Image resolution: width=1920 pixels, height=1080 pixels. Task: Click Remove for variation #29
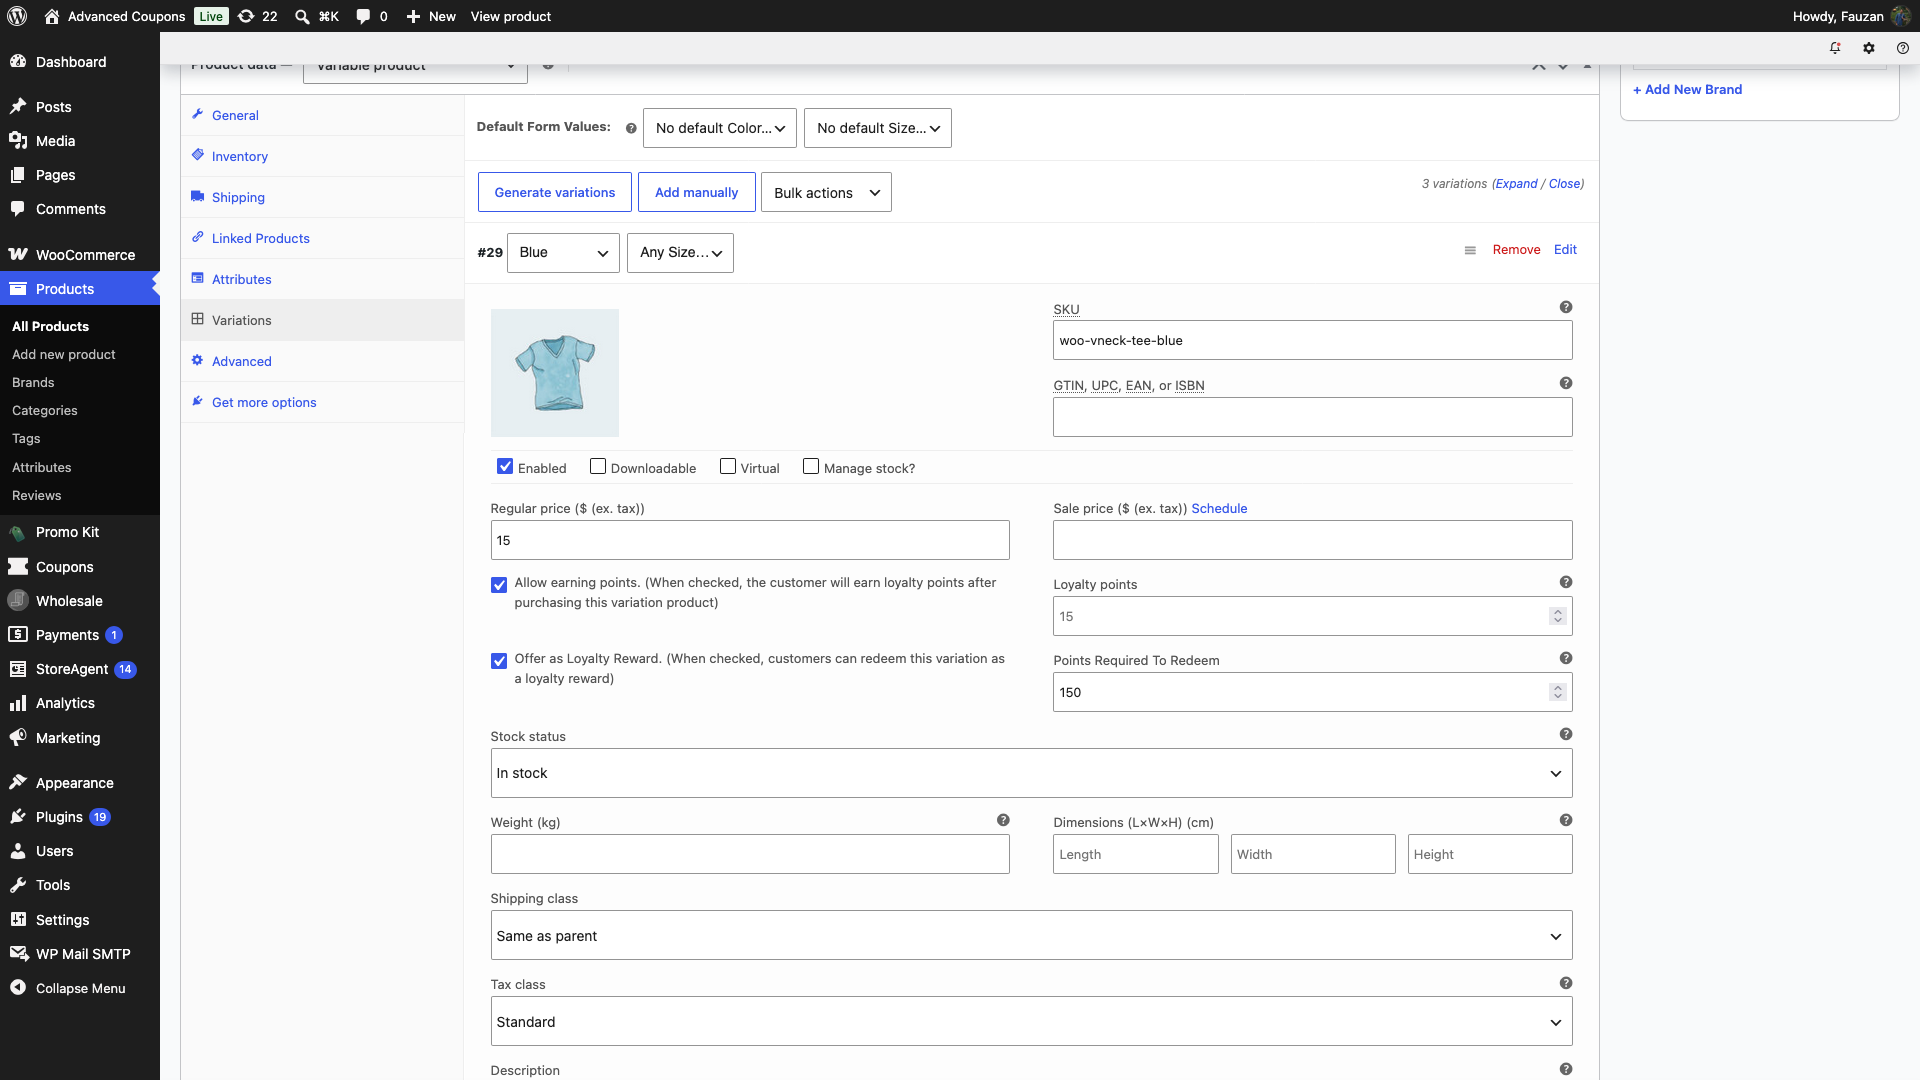pyautogui.click(x=1516, y=250)
